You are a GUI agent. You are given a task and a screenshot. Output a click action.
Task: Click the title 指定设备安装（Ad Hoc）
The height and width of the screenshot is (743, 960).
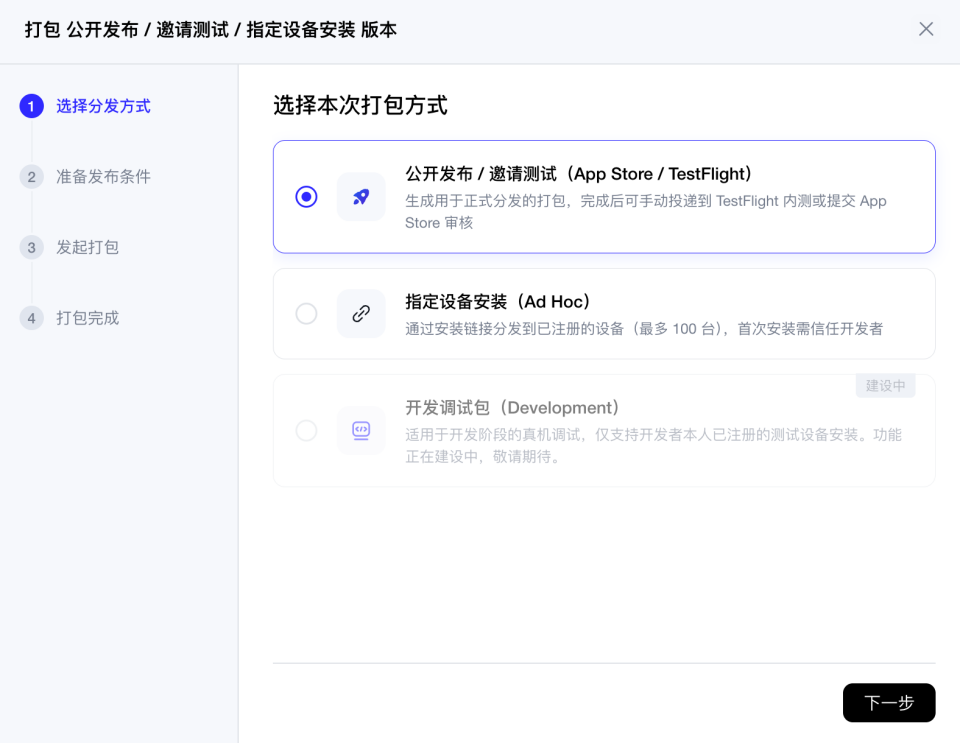pos(497,302)
